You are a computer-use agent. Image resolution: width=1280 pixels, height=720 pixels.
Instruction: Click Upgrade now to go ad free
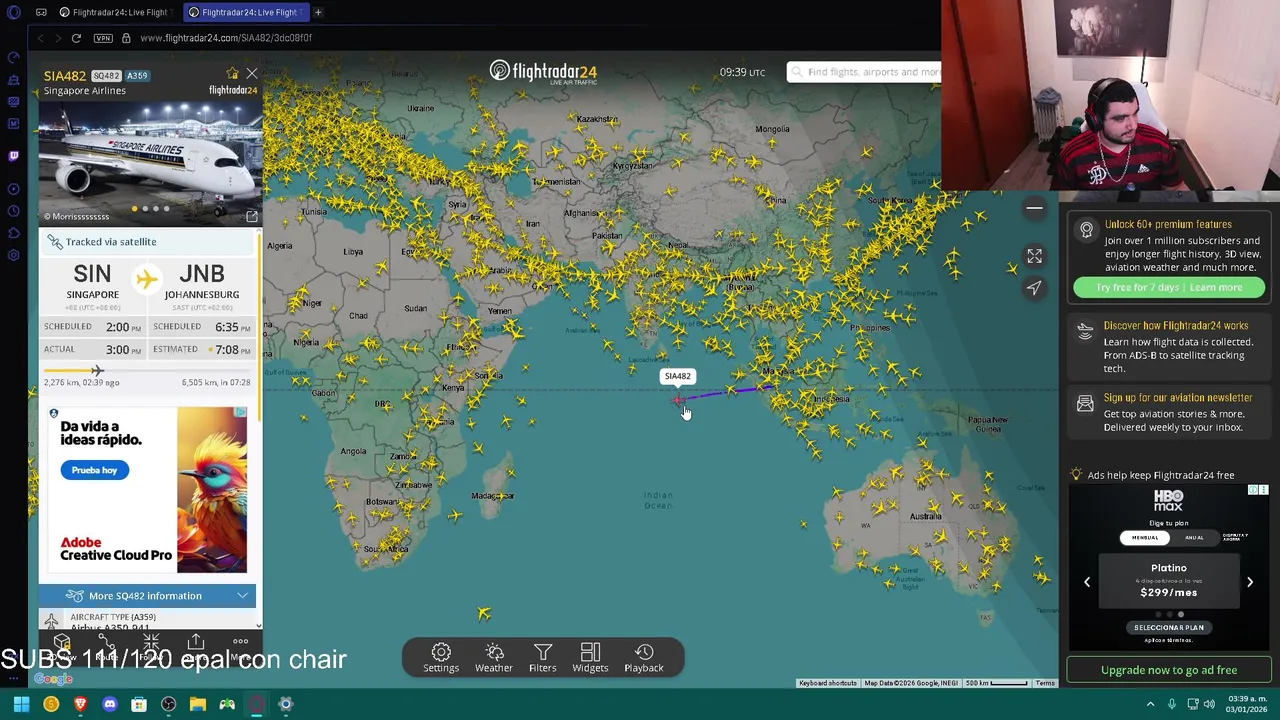1168,670
